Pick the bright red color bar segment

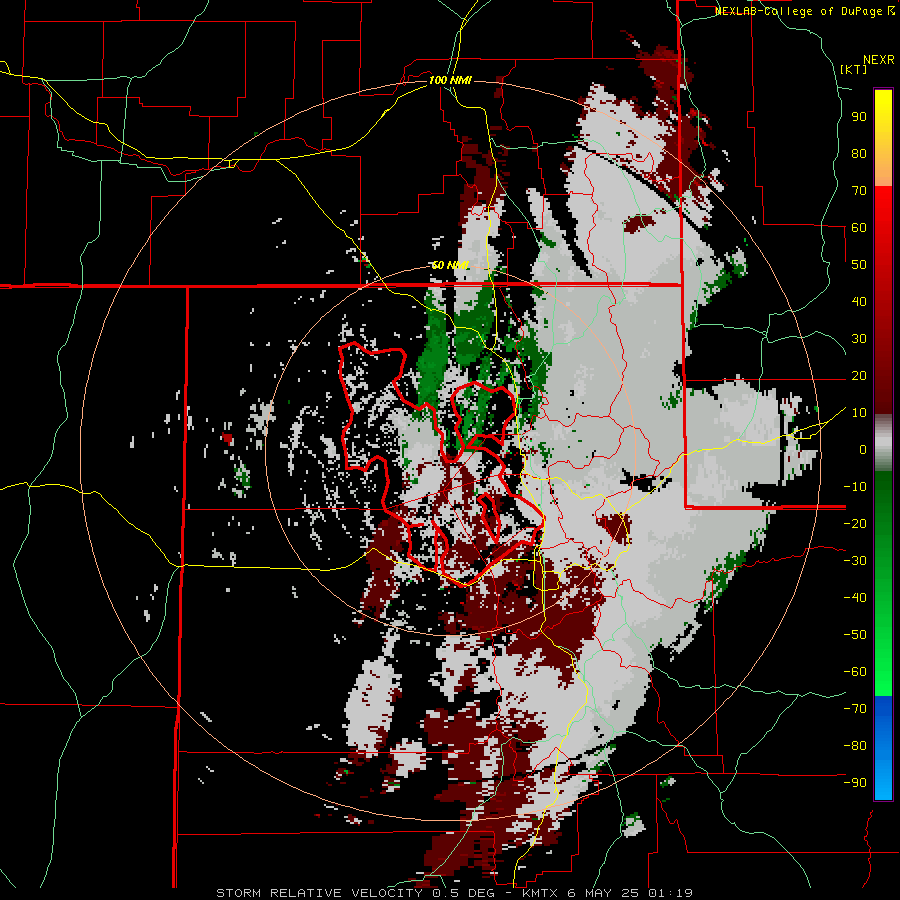[x=883, y=230]
